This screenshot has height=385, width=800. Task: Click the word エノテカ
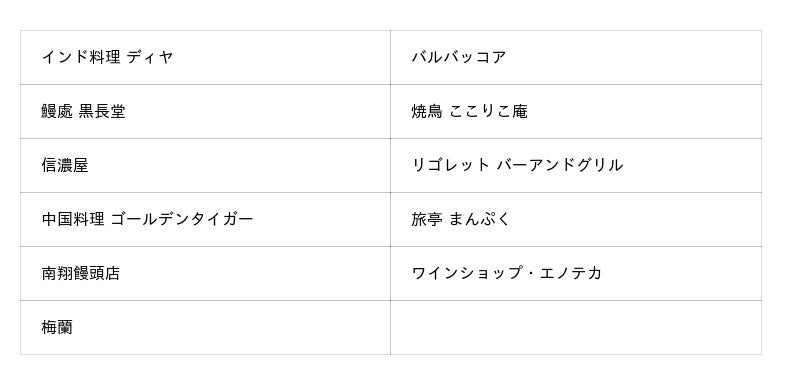click(x=570, y=273)
